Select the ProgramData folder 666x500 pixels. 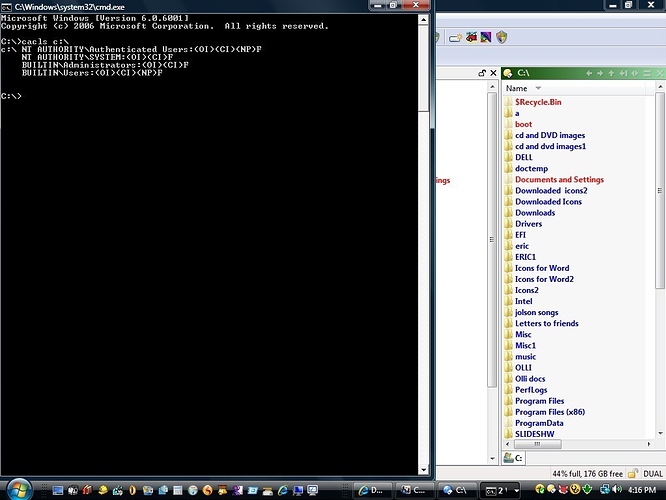click(539, 423)
